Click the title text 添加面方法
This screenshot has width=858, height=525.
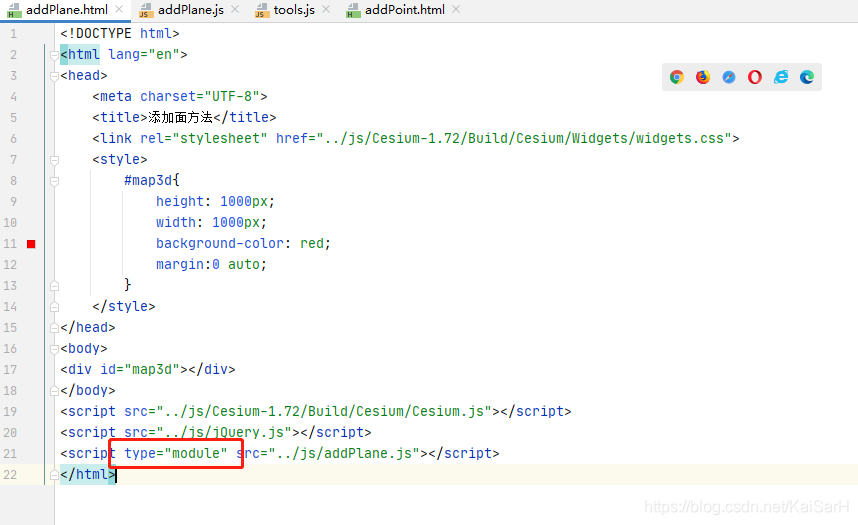pyautogui.click(x=180, y=117)
